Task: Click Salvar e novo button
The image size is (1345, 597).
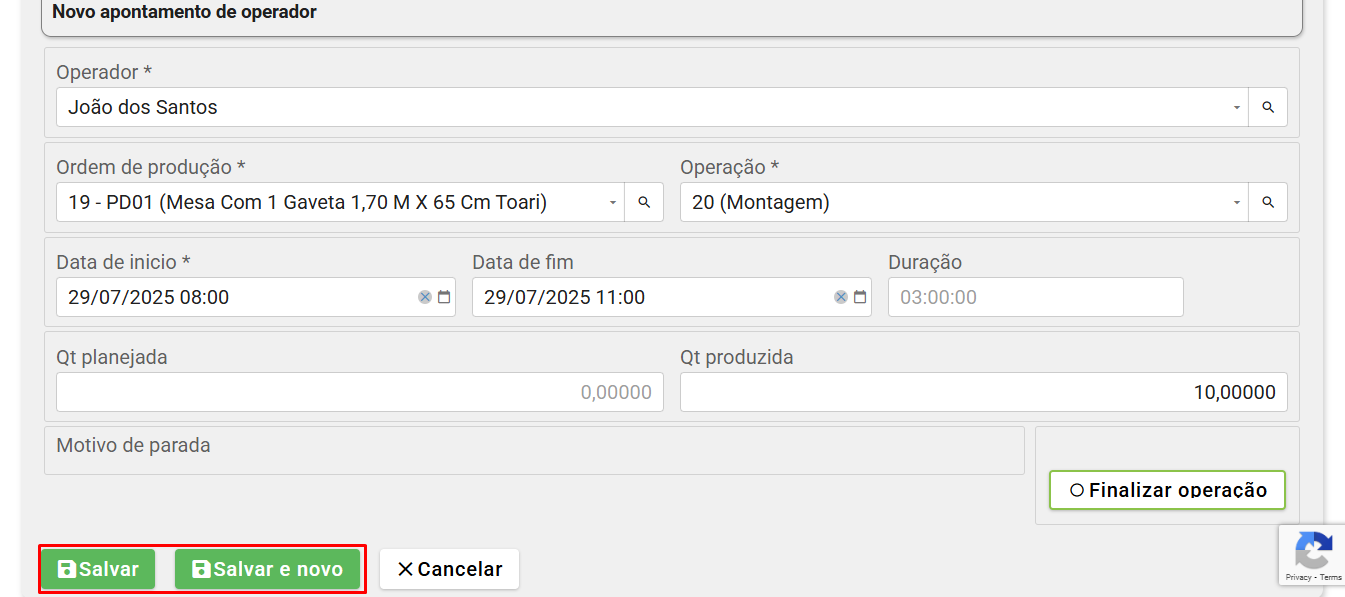Action: tap(267, 569)
